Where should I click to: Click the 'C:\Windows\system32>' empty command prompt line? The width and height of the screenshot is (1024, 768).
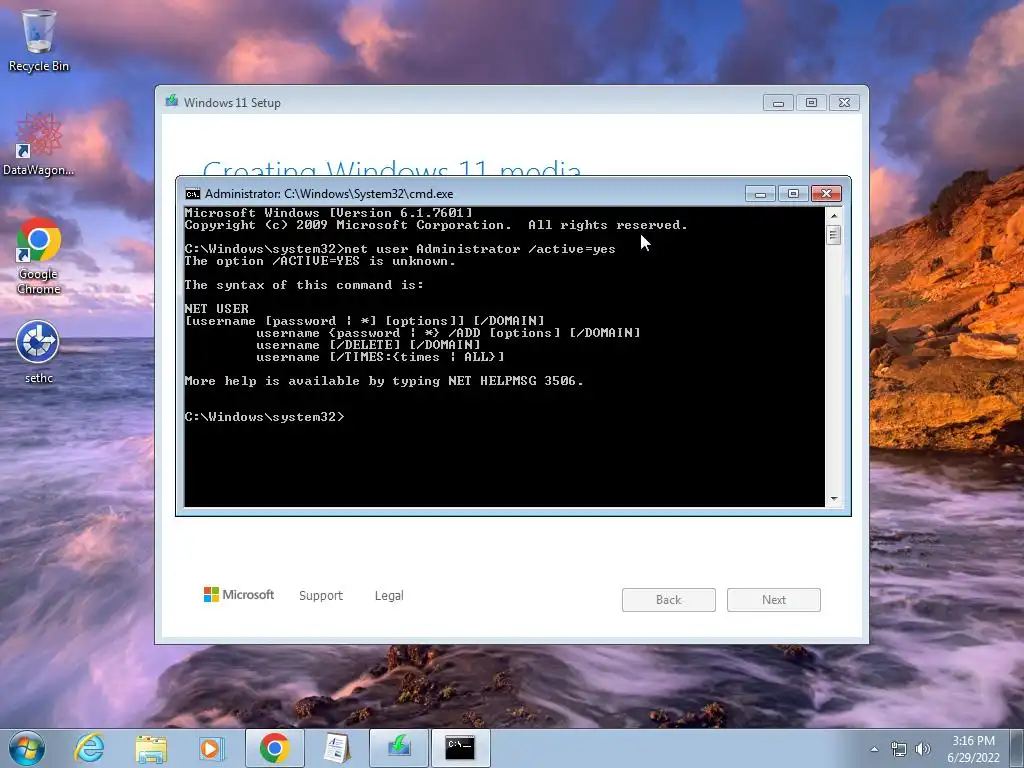click(x=264, y=417)
